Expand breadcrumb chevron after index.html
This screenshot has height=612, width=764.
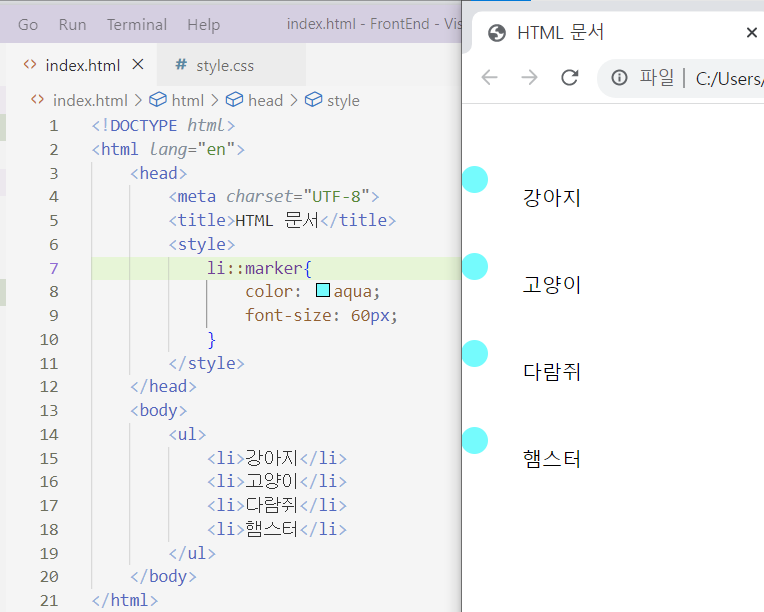pyautogui.click(x=138, y=100)
